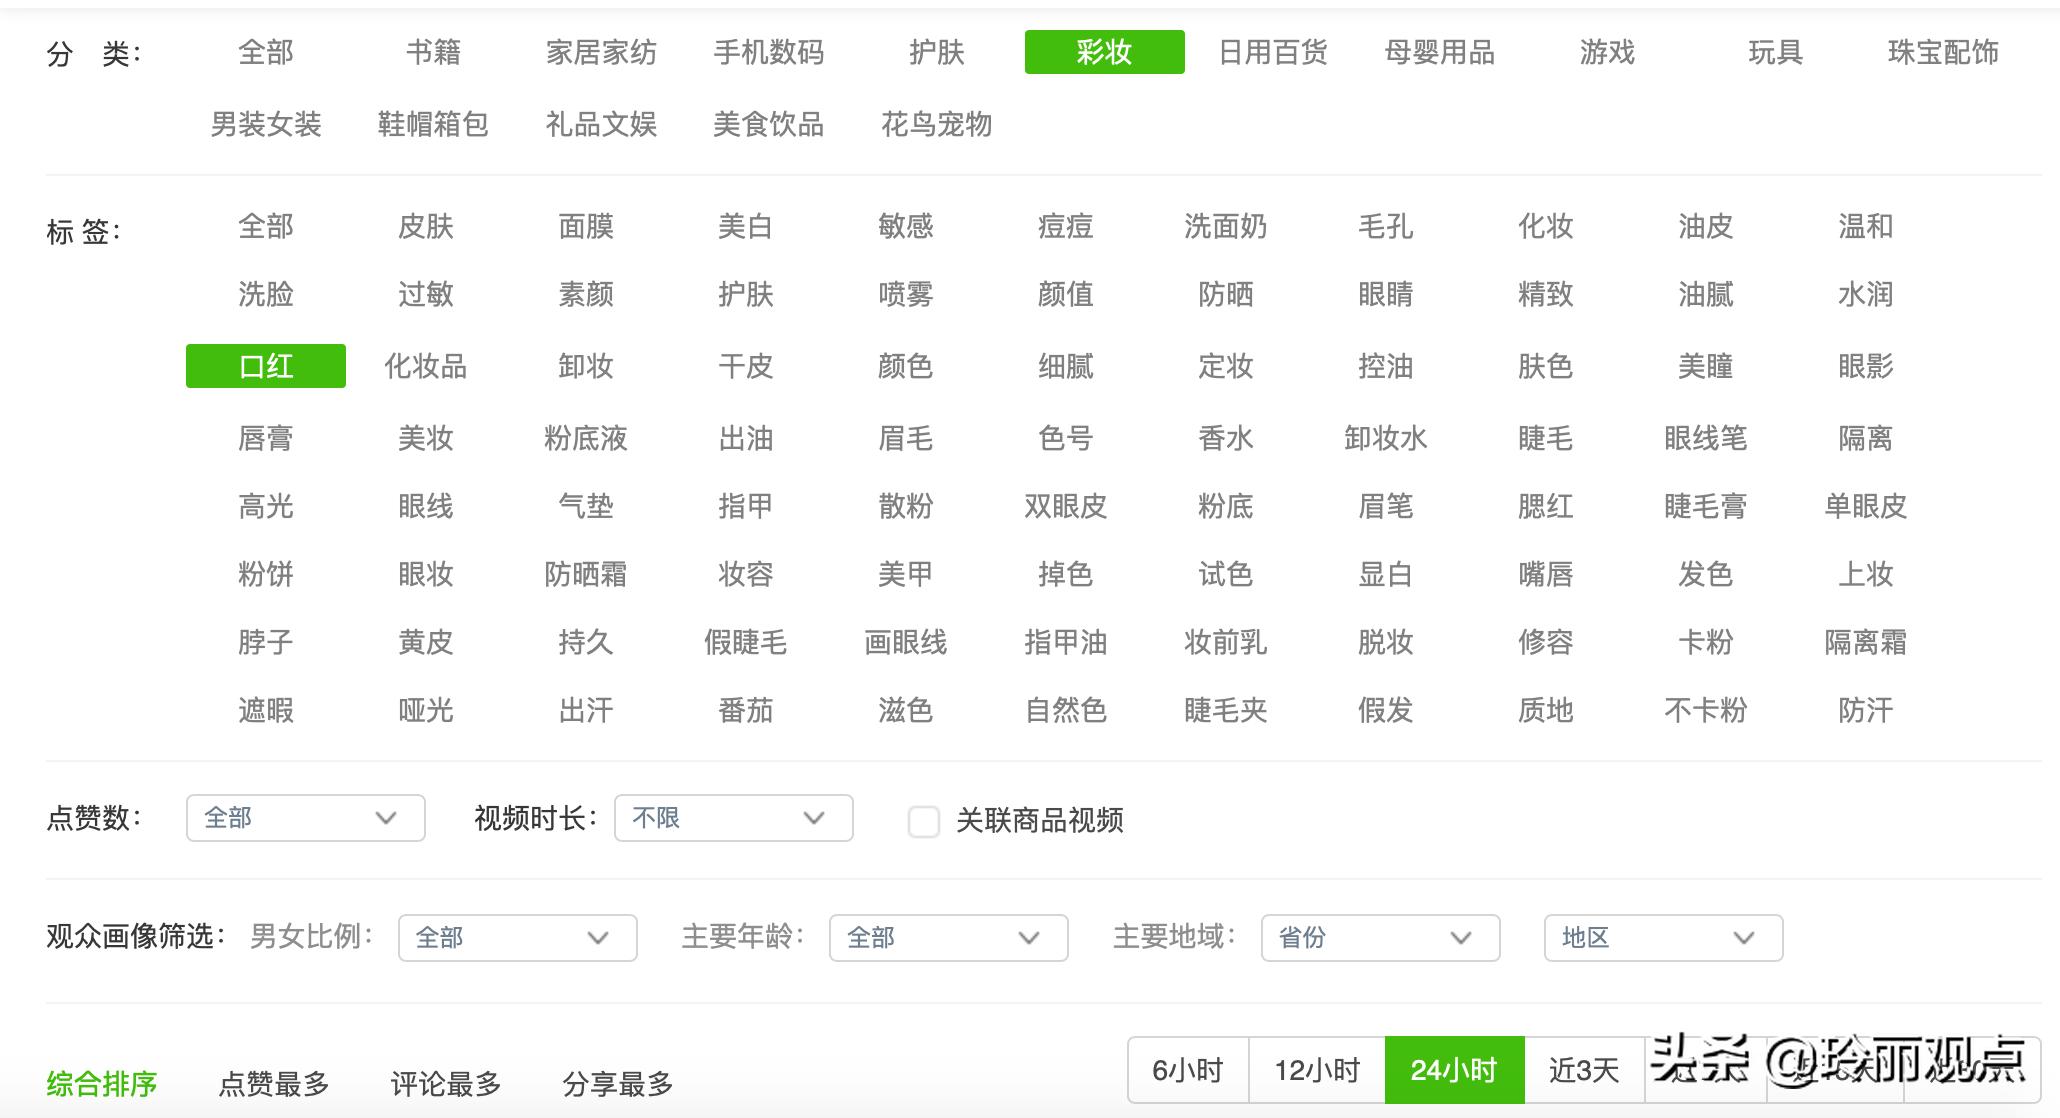
Task: Pick the 不卡粉 tag
Action: 1706,710
